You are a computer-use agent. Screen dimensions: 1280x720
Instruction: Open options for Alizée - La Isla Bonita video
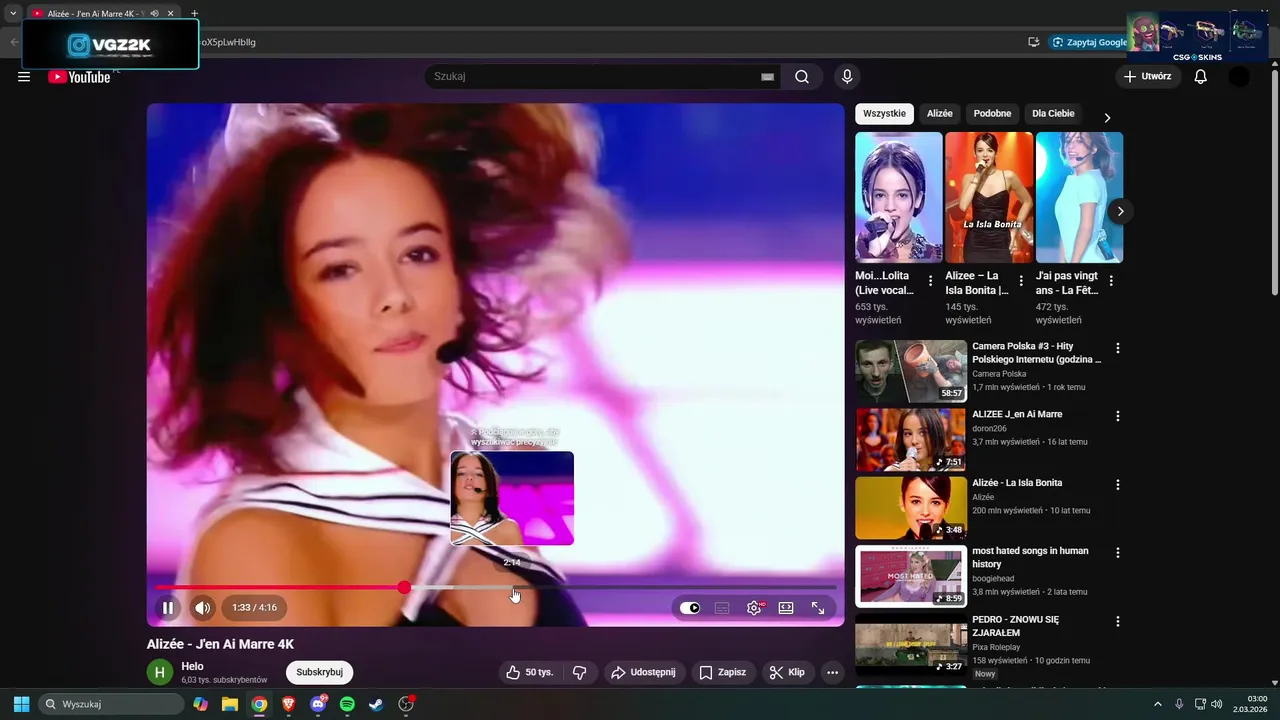(1118, 485)
